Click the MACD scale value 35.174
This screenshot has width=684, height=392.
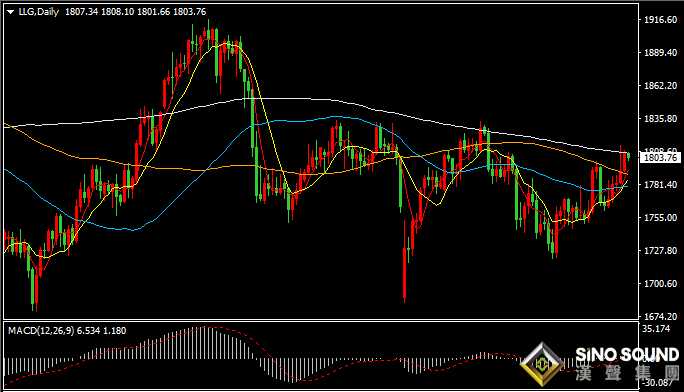click(656, 328)
